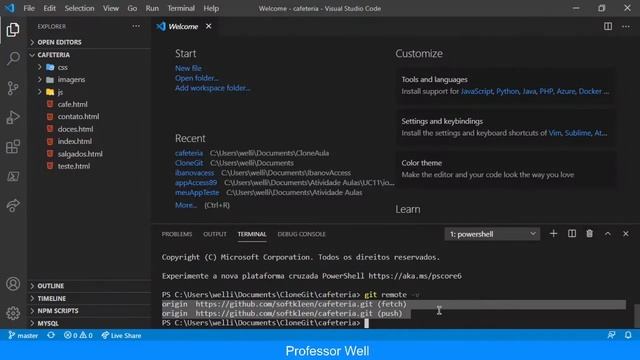Image resolution: width=640 pixels, height=360 pixels.
Task: Open the Manage gear icon
Action: click(x=13, y=313)
